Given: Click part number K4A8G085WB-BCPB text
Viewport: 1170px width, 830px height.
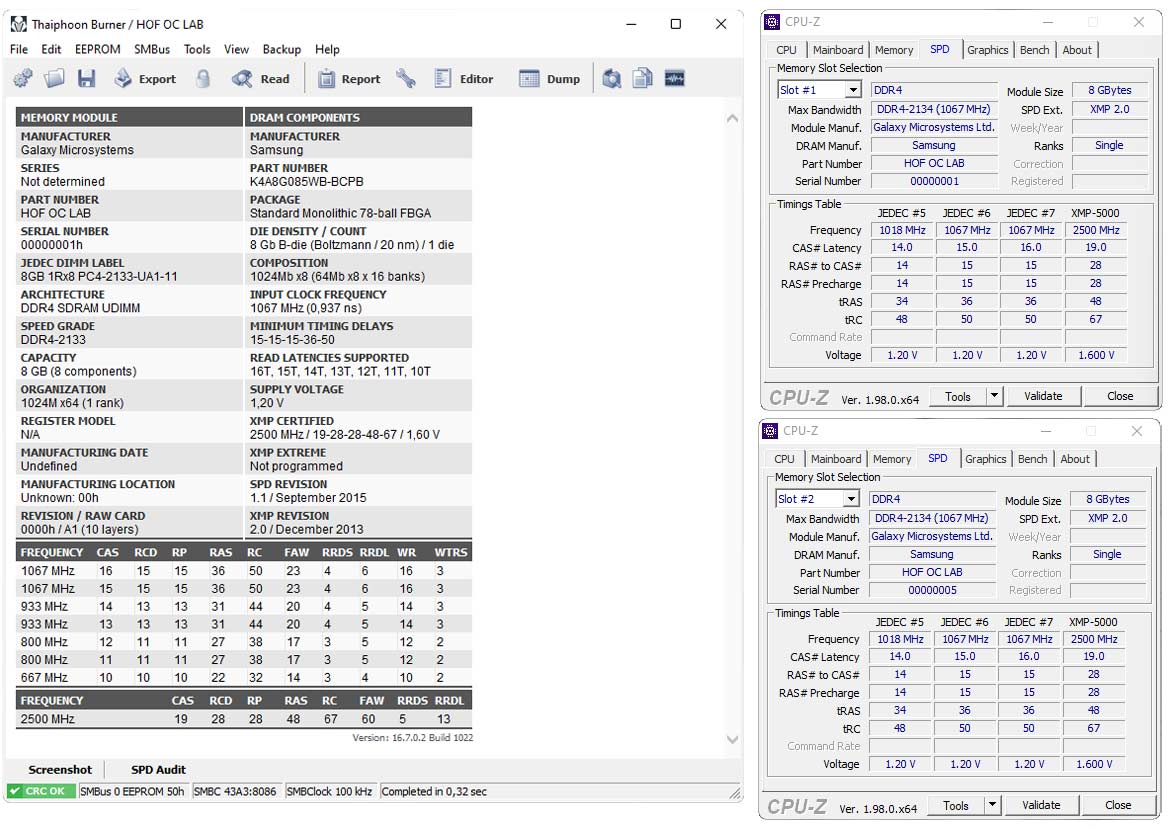Looking at the screenshot, I should tap(307, 181).
